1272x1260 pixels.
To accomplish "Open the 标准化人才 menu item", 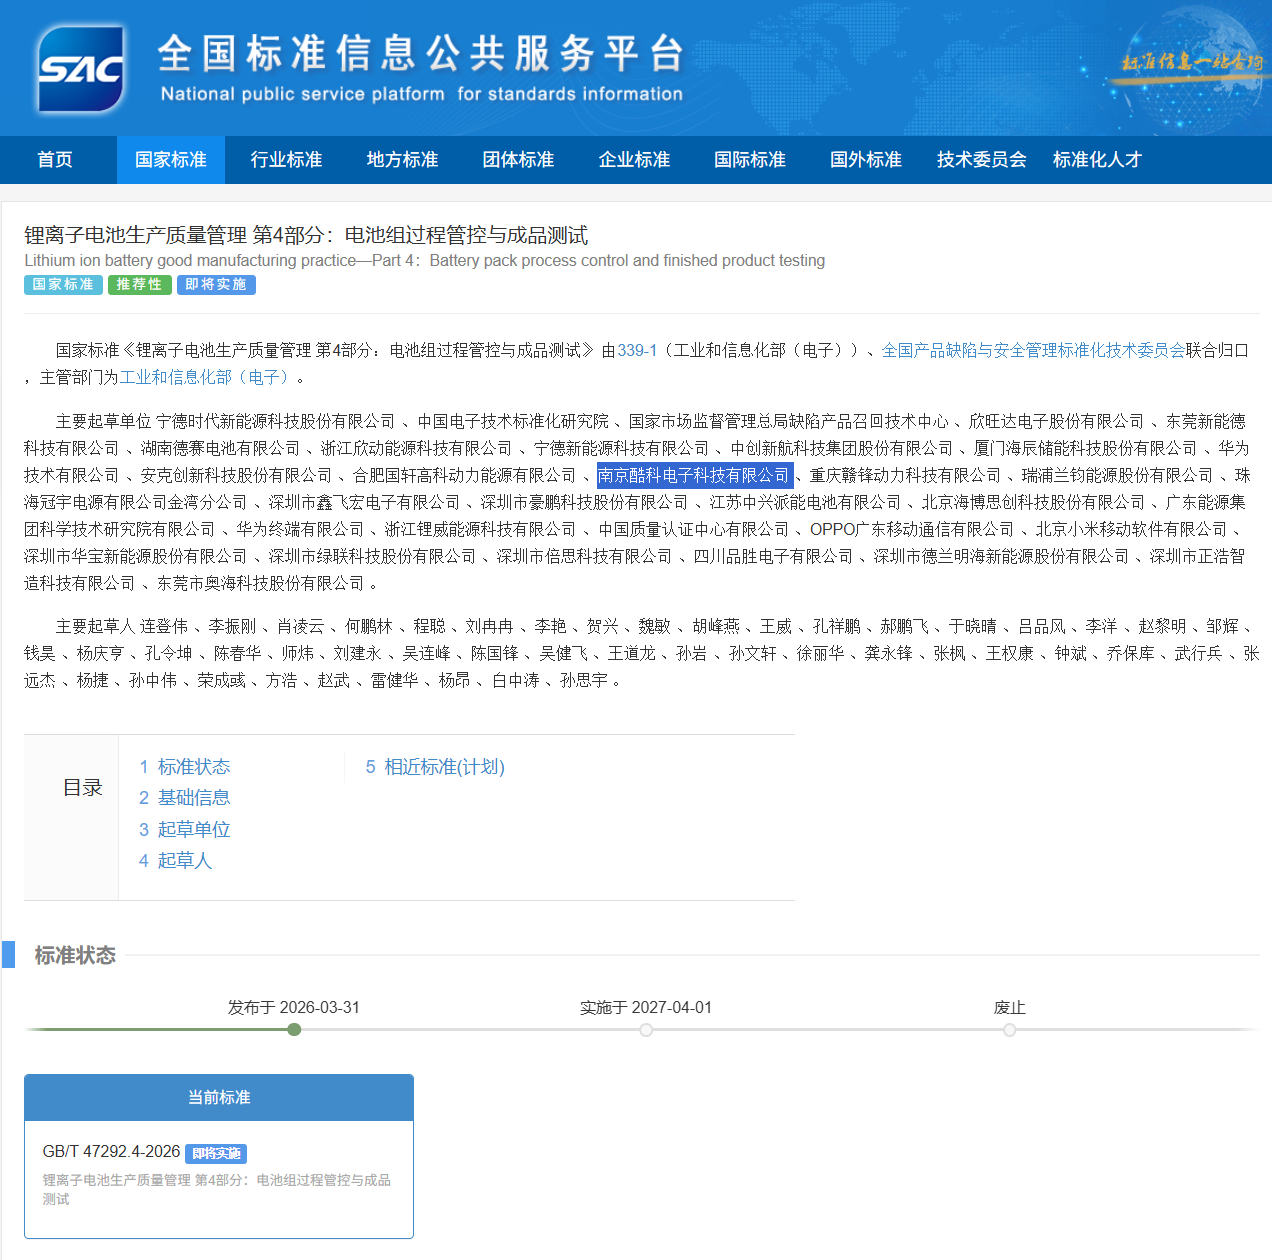I will [x=1097, y=160].
